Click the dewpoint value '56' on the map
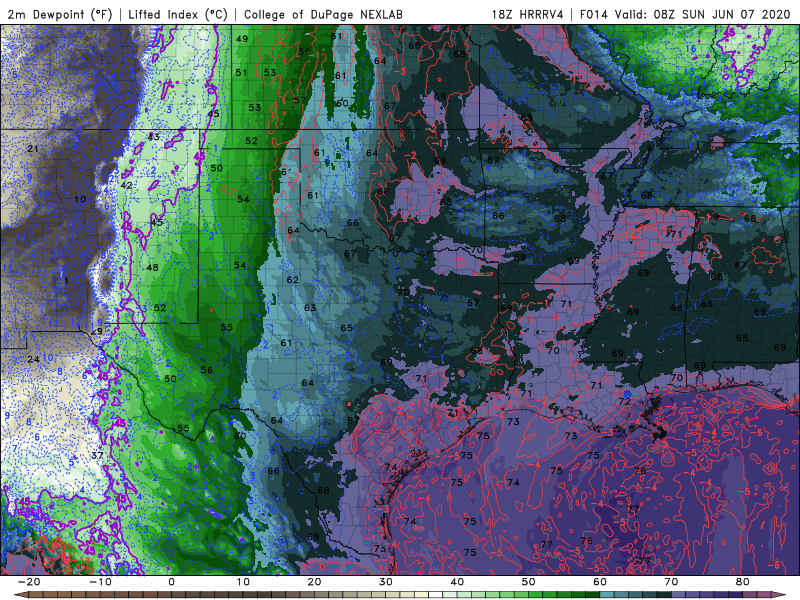This screenshot has height=600, width=800. click(207, 370)
